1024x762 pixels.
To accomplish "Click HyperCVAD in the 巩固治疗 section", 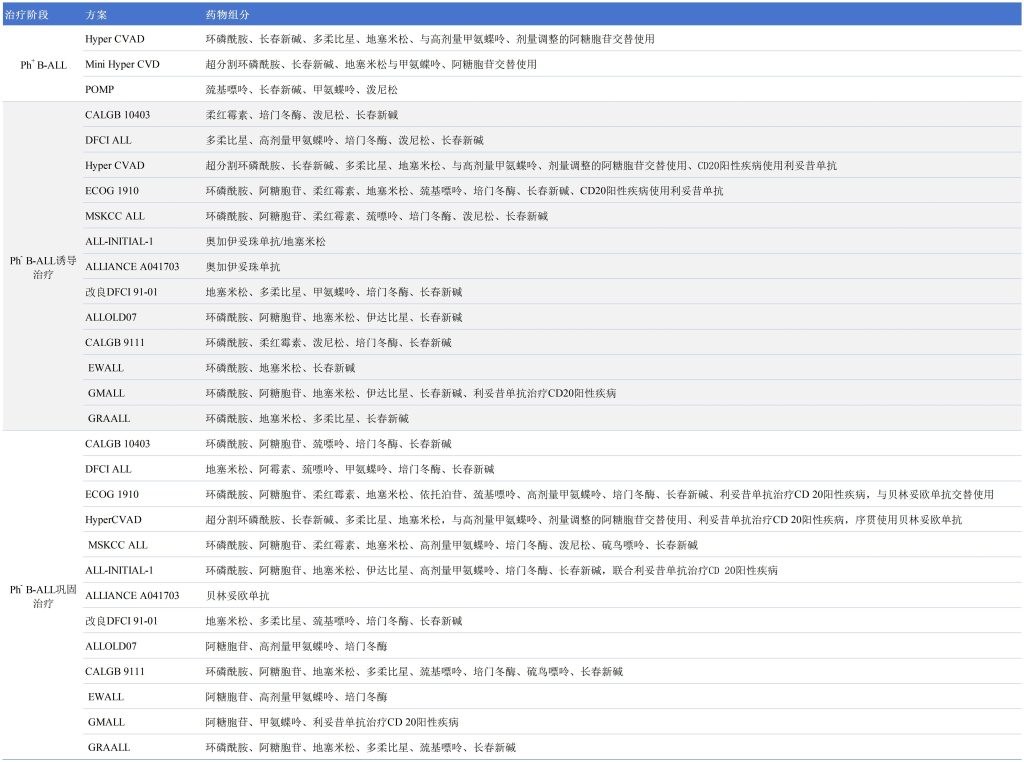I will 113,520.
